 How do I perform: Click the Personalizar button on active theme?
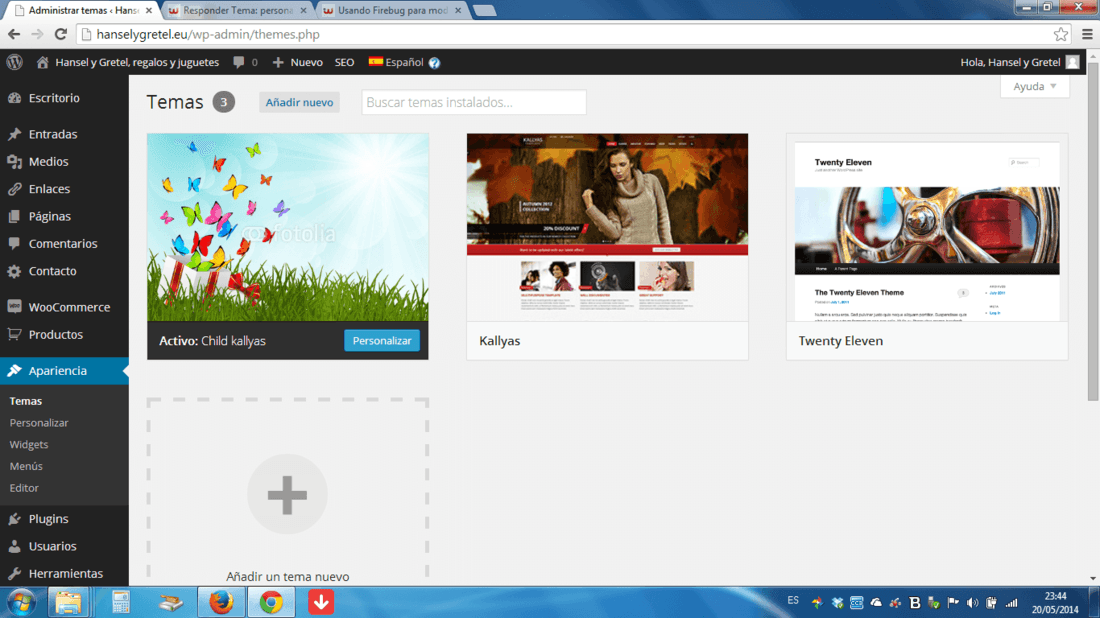coord(382,340)
